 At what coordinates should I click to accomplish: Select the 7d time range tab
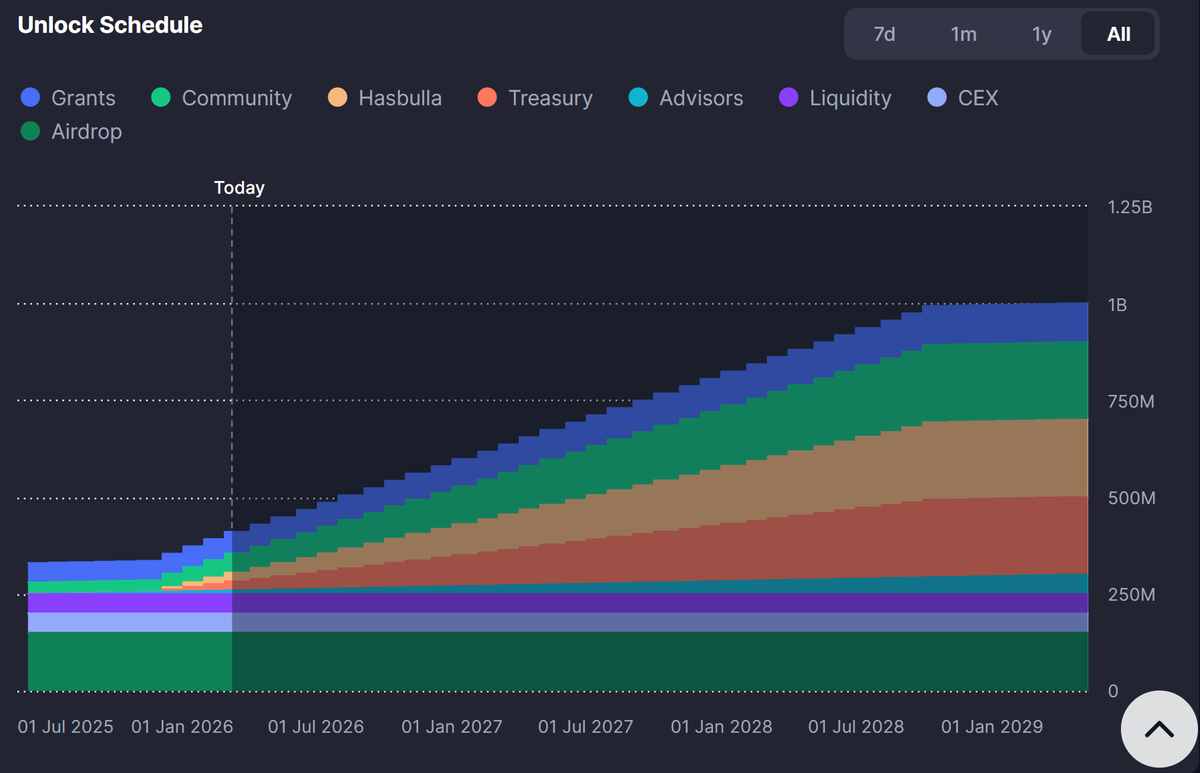pos(884,34)
